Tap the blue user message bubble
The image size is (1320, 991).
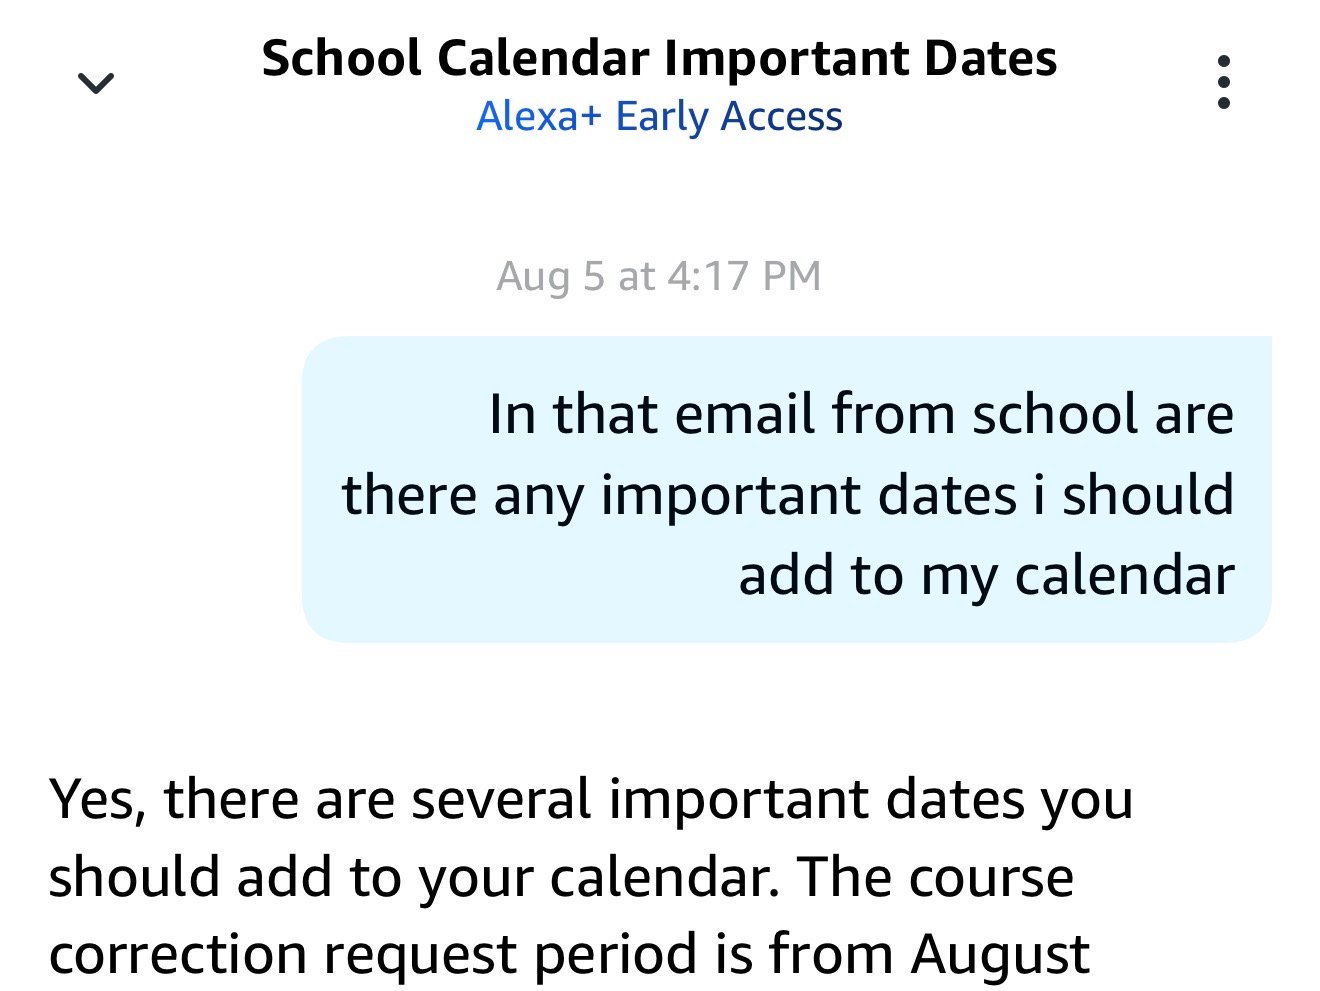click(x=786, y=489)
